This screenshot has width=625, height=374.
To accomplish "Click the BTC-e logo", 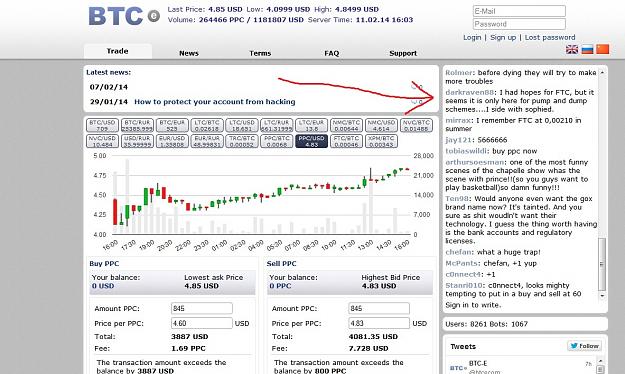I will (x=124, y=16).
